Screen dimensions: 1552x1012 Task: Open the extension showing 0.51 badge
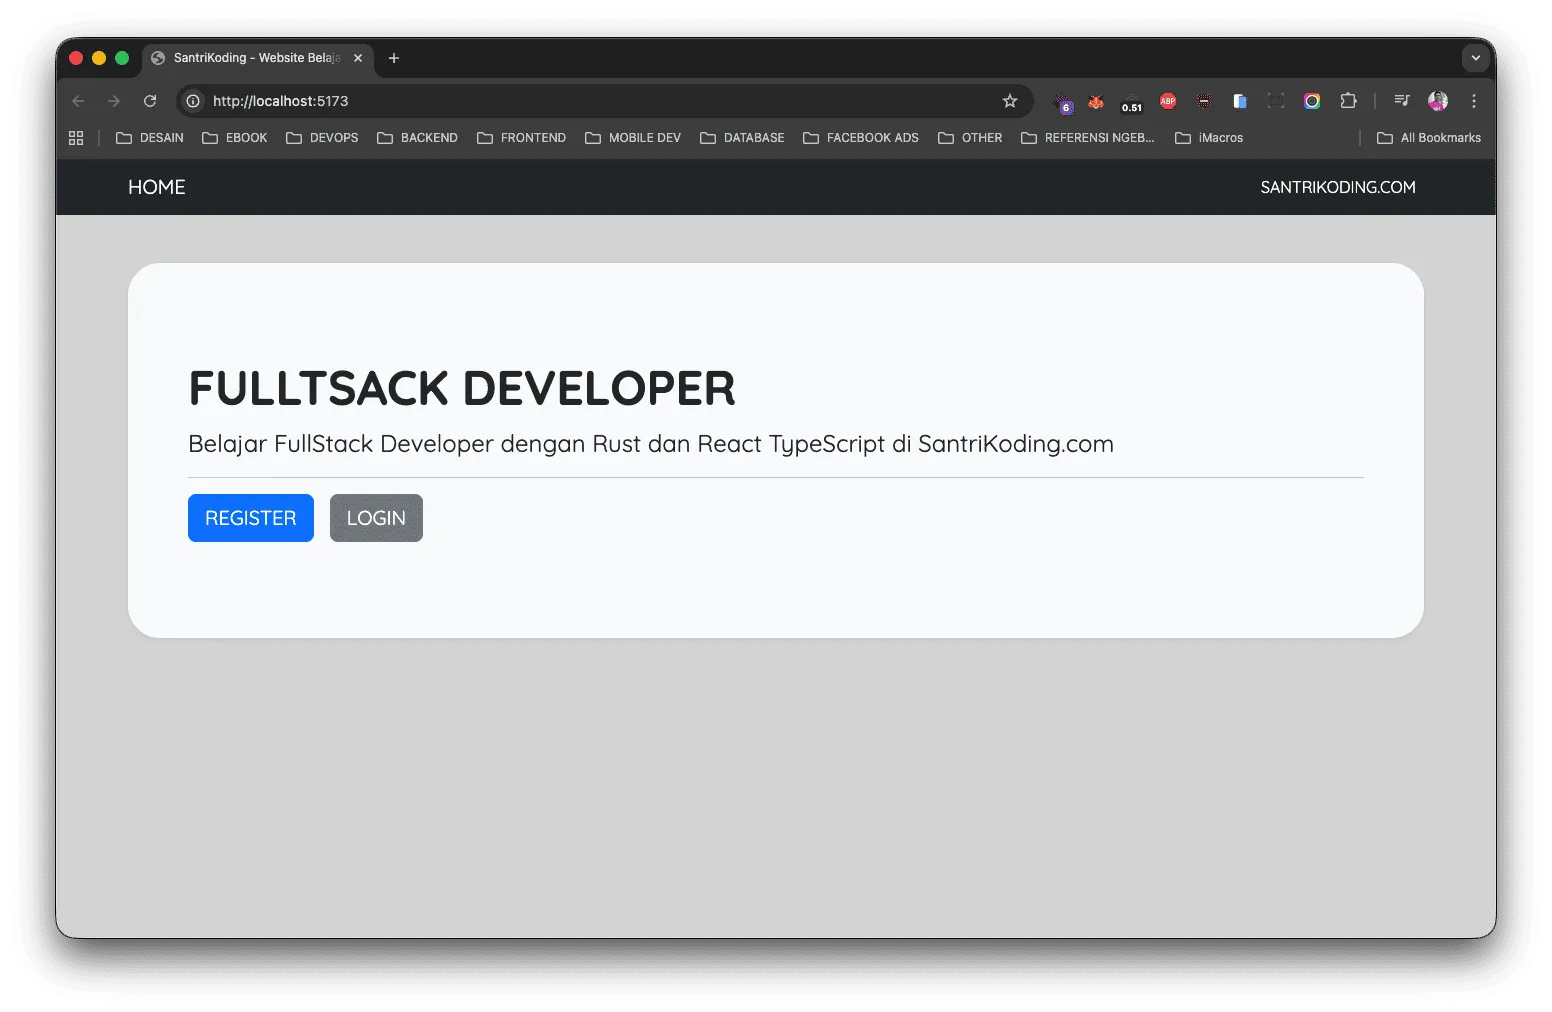point(1132,102)
